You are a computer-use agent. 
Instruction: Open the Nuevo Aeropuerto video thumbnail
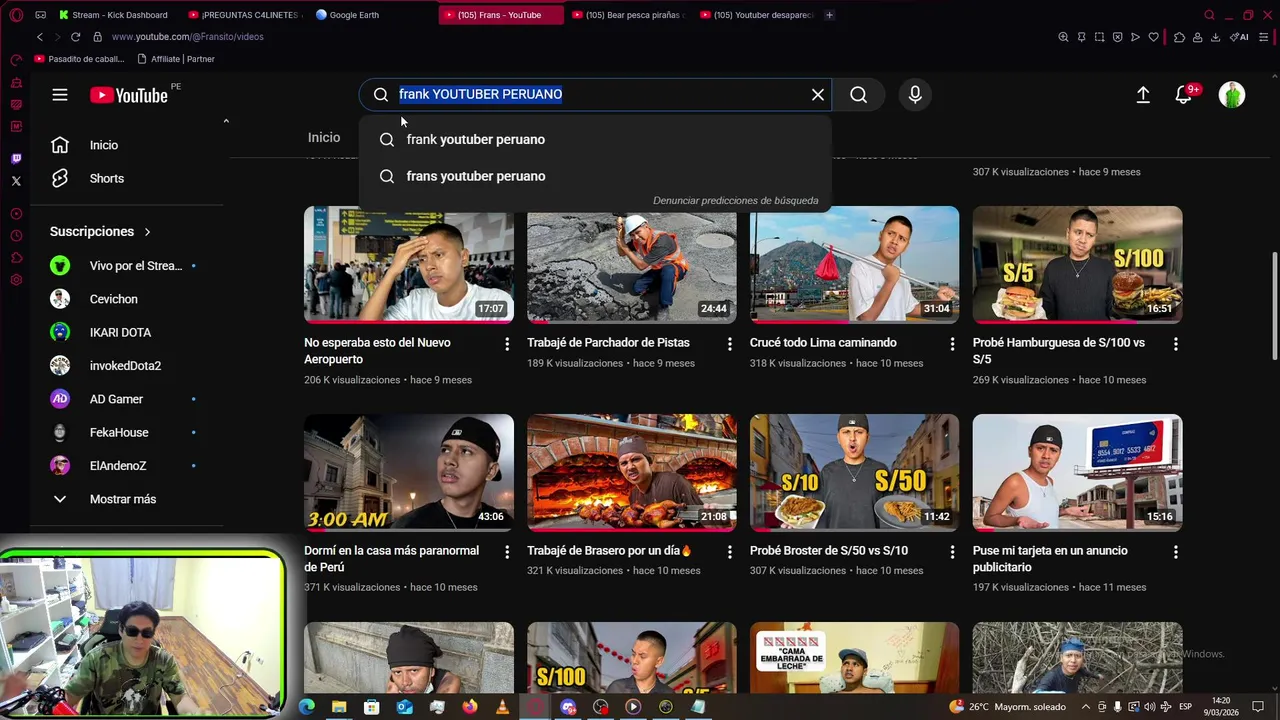[409, 265]
